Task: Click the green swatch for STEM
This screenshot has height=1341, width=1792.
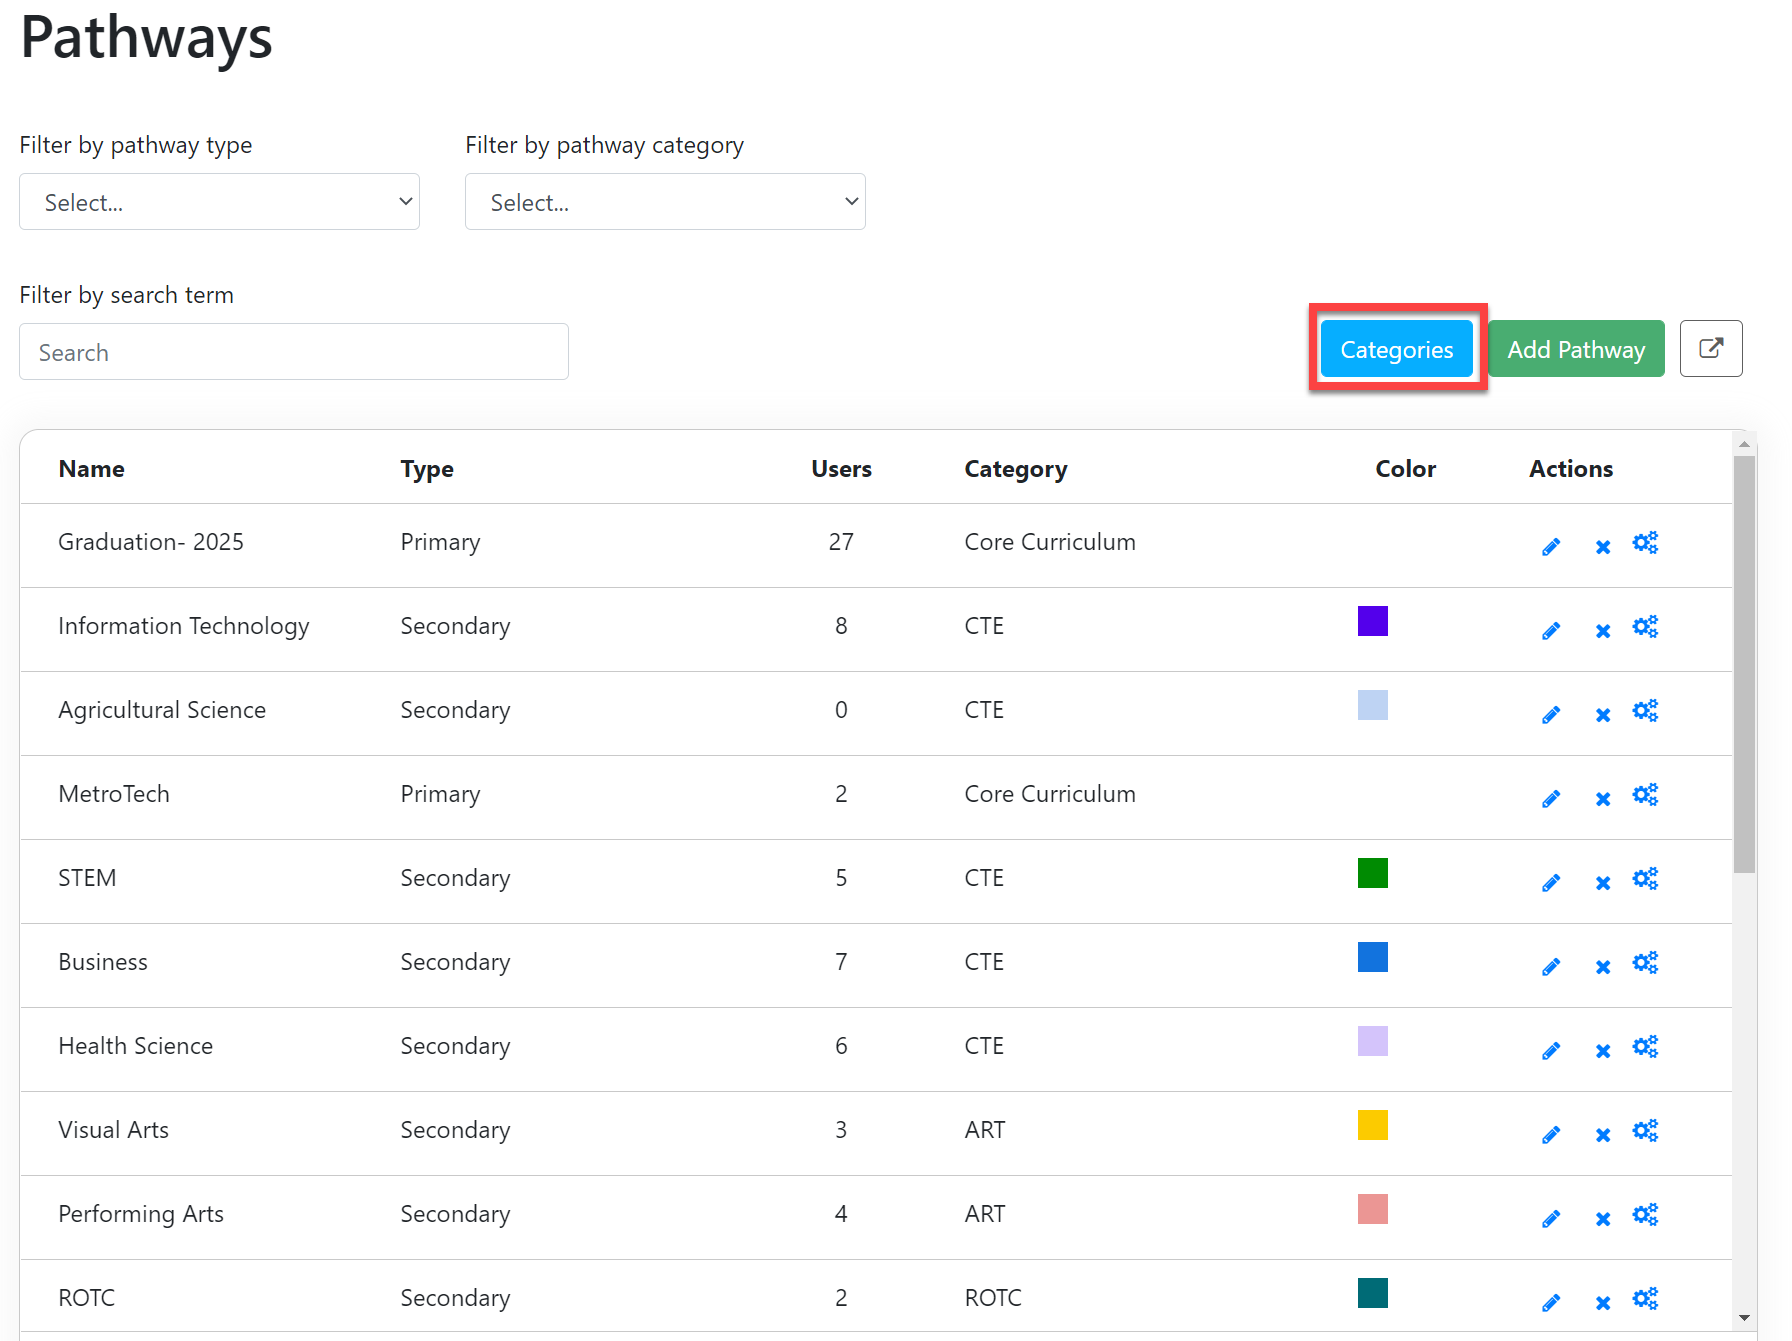Action: point(1373,873)
